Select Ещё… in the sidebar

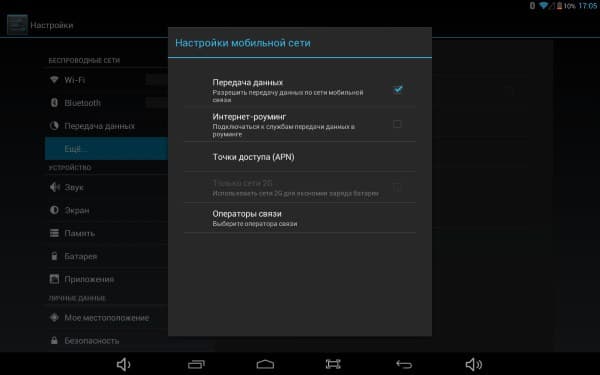pyautogui.click(x=106, y=148)
